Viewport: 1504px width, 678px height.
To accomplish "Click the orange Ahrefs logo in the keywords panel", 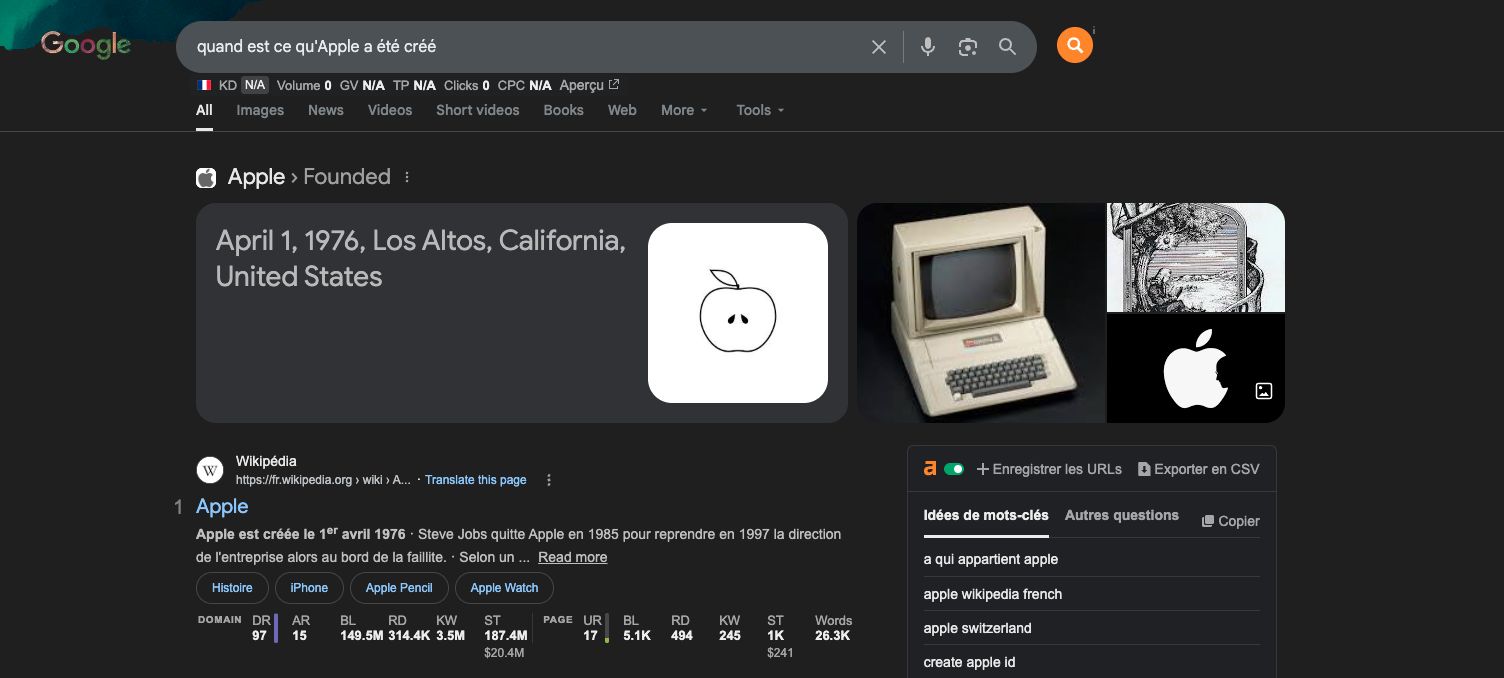I will pyautogui.click(x=929, y=467).
